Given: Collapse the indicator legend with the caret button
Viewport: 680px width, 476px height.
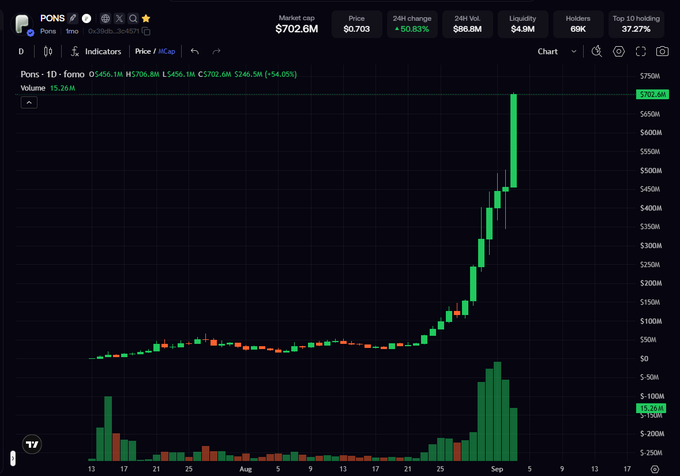Looking at the screenshot, I should 29,102.
